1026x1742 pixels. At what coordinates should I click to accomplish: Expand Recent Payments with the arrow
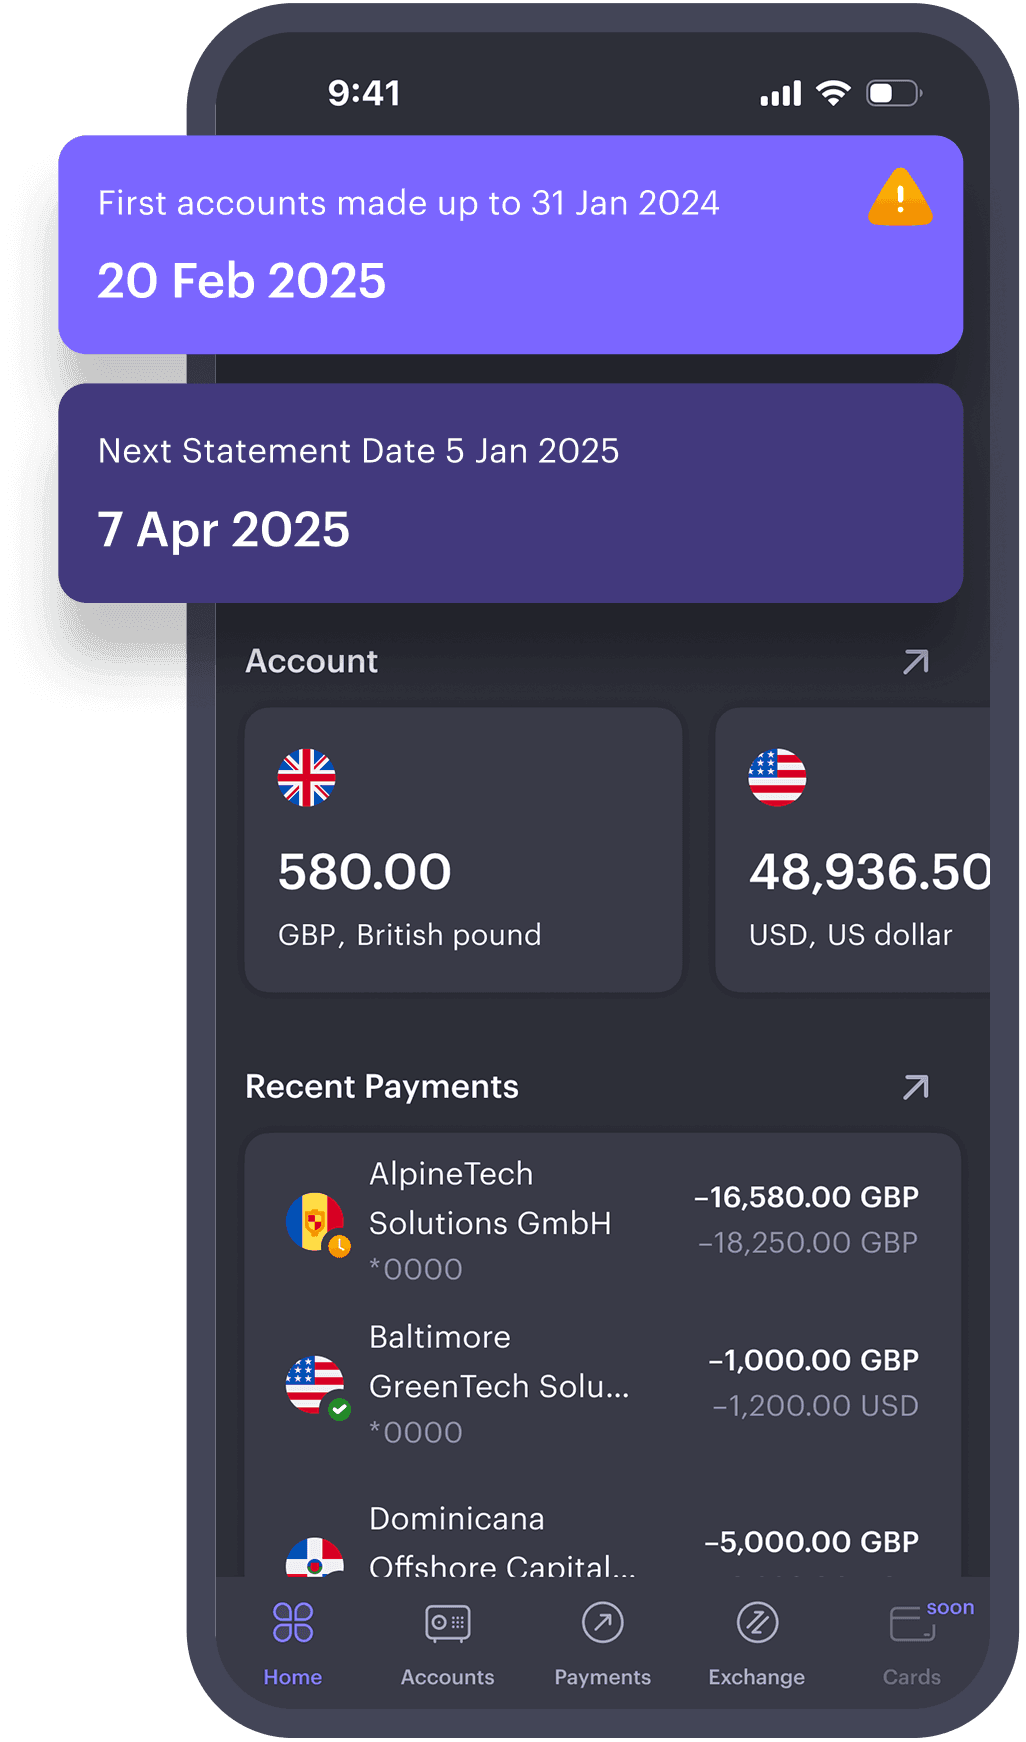pyautogui.click(x=915, y=1087)
